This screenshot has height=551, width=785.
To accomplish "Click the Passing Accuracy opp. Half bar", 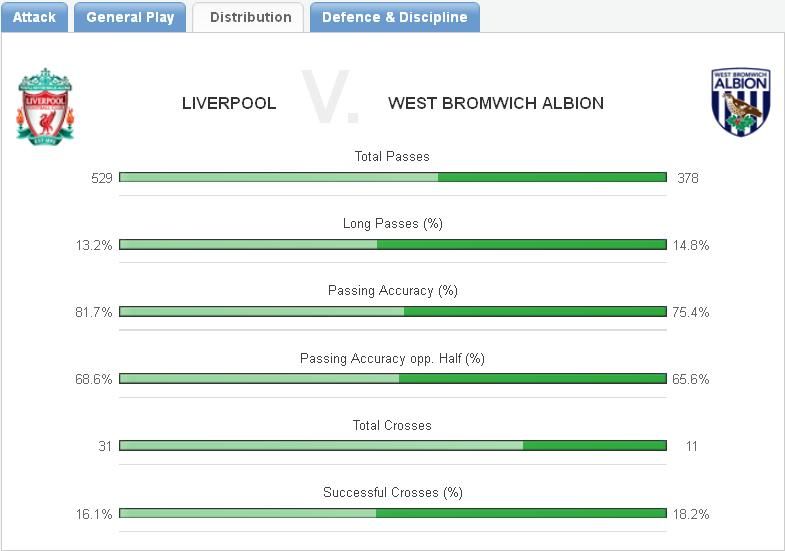I will click(x=392, y=378).
